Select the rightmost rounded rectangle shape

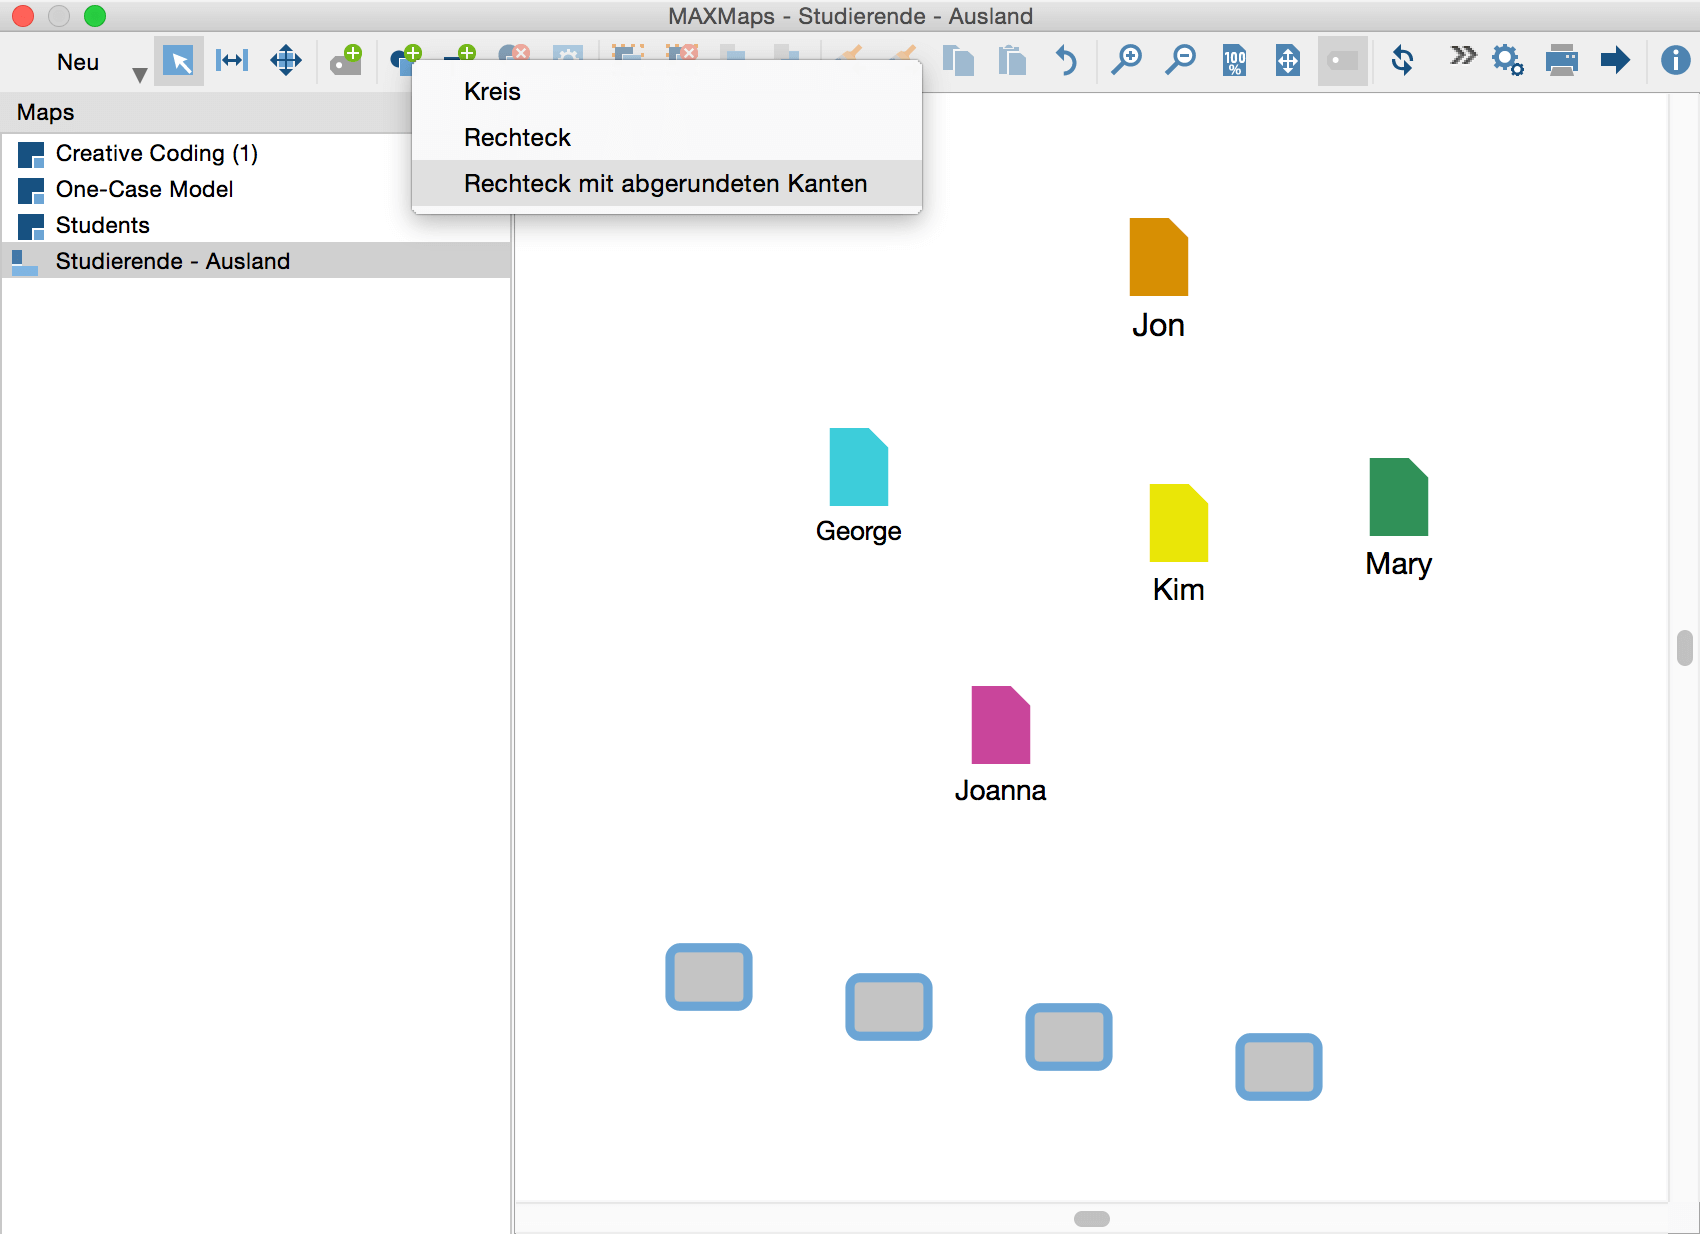click(x=1279, y=1067)
